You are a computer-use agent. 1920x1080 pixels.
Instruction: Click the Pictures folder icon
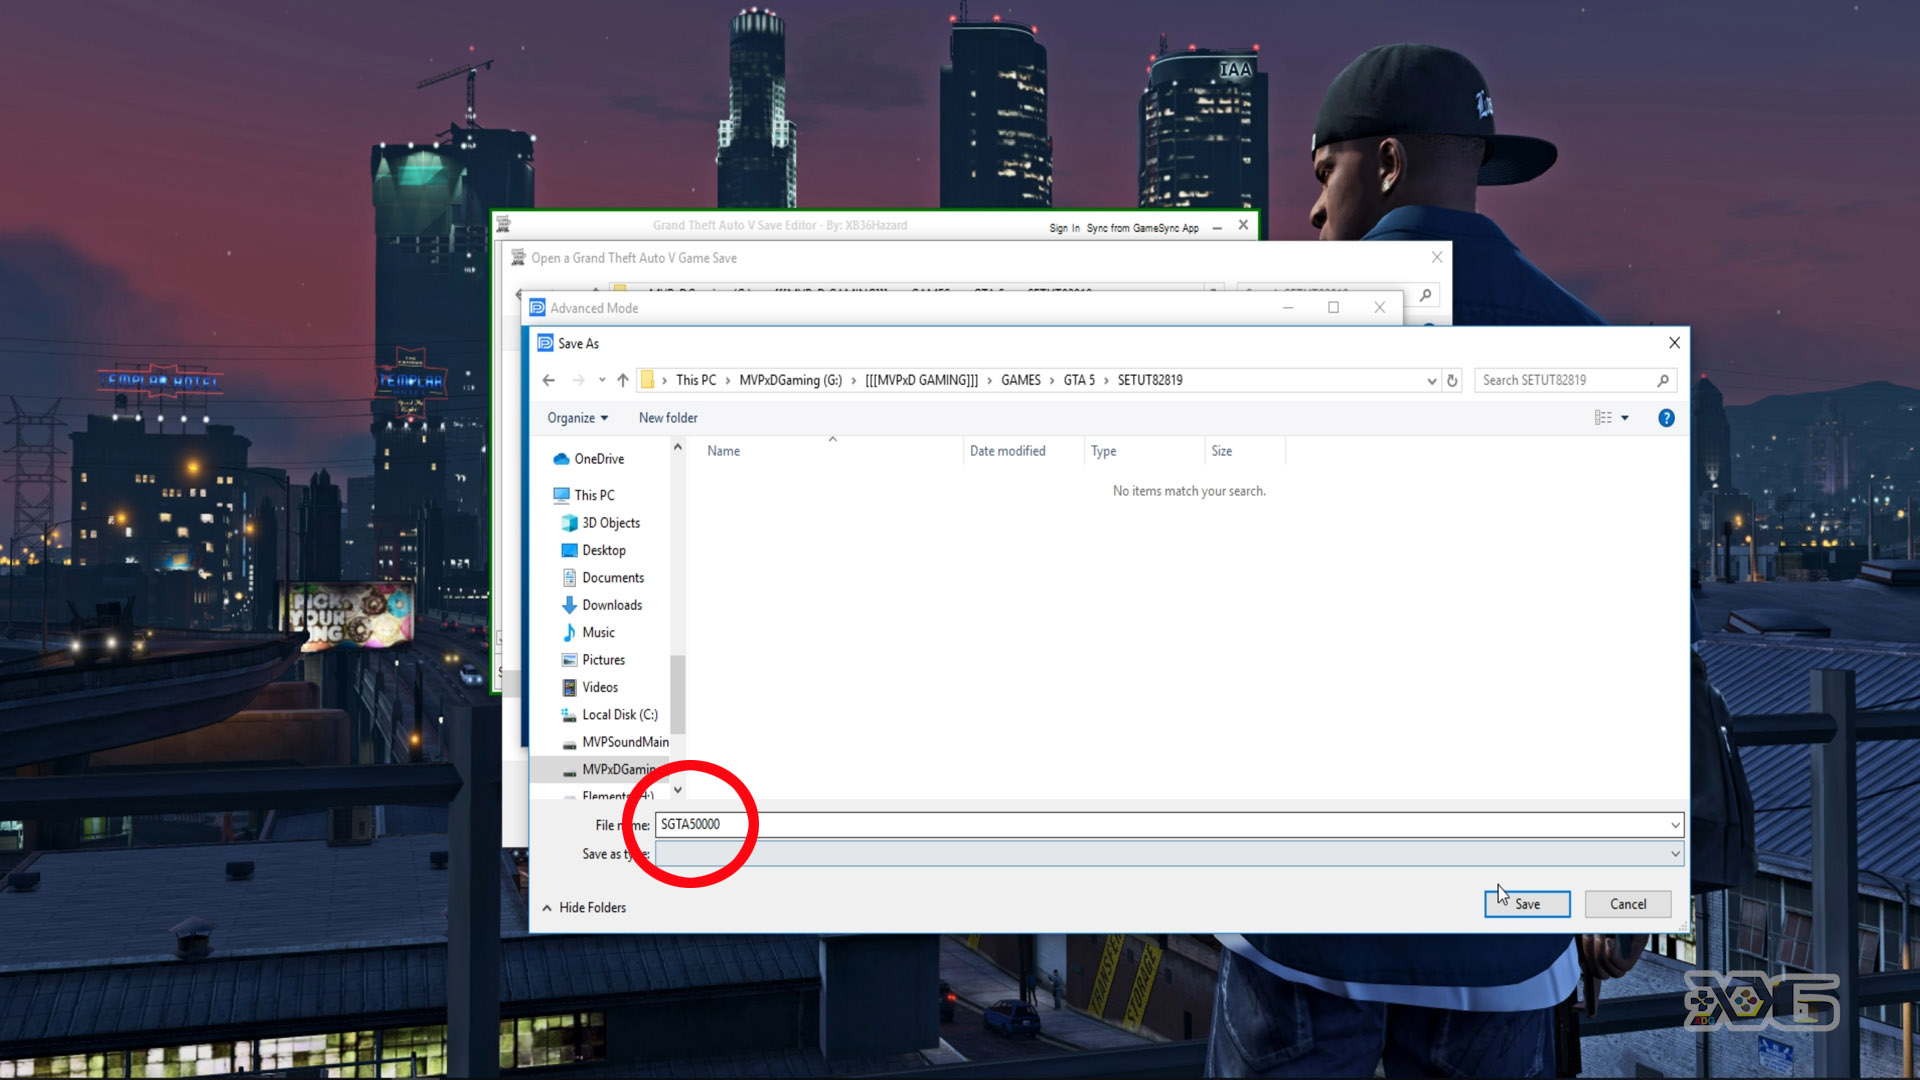[x=570, y=658]
